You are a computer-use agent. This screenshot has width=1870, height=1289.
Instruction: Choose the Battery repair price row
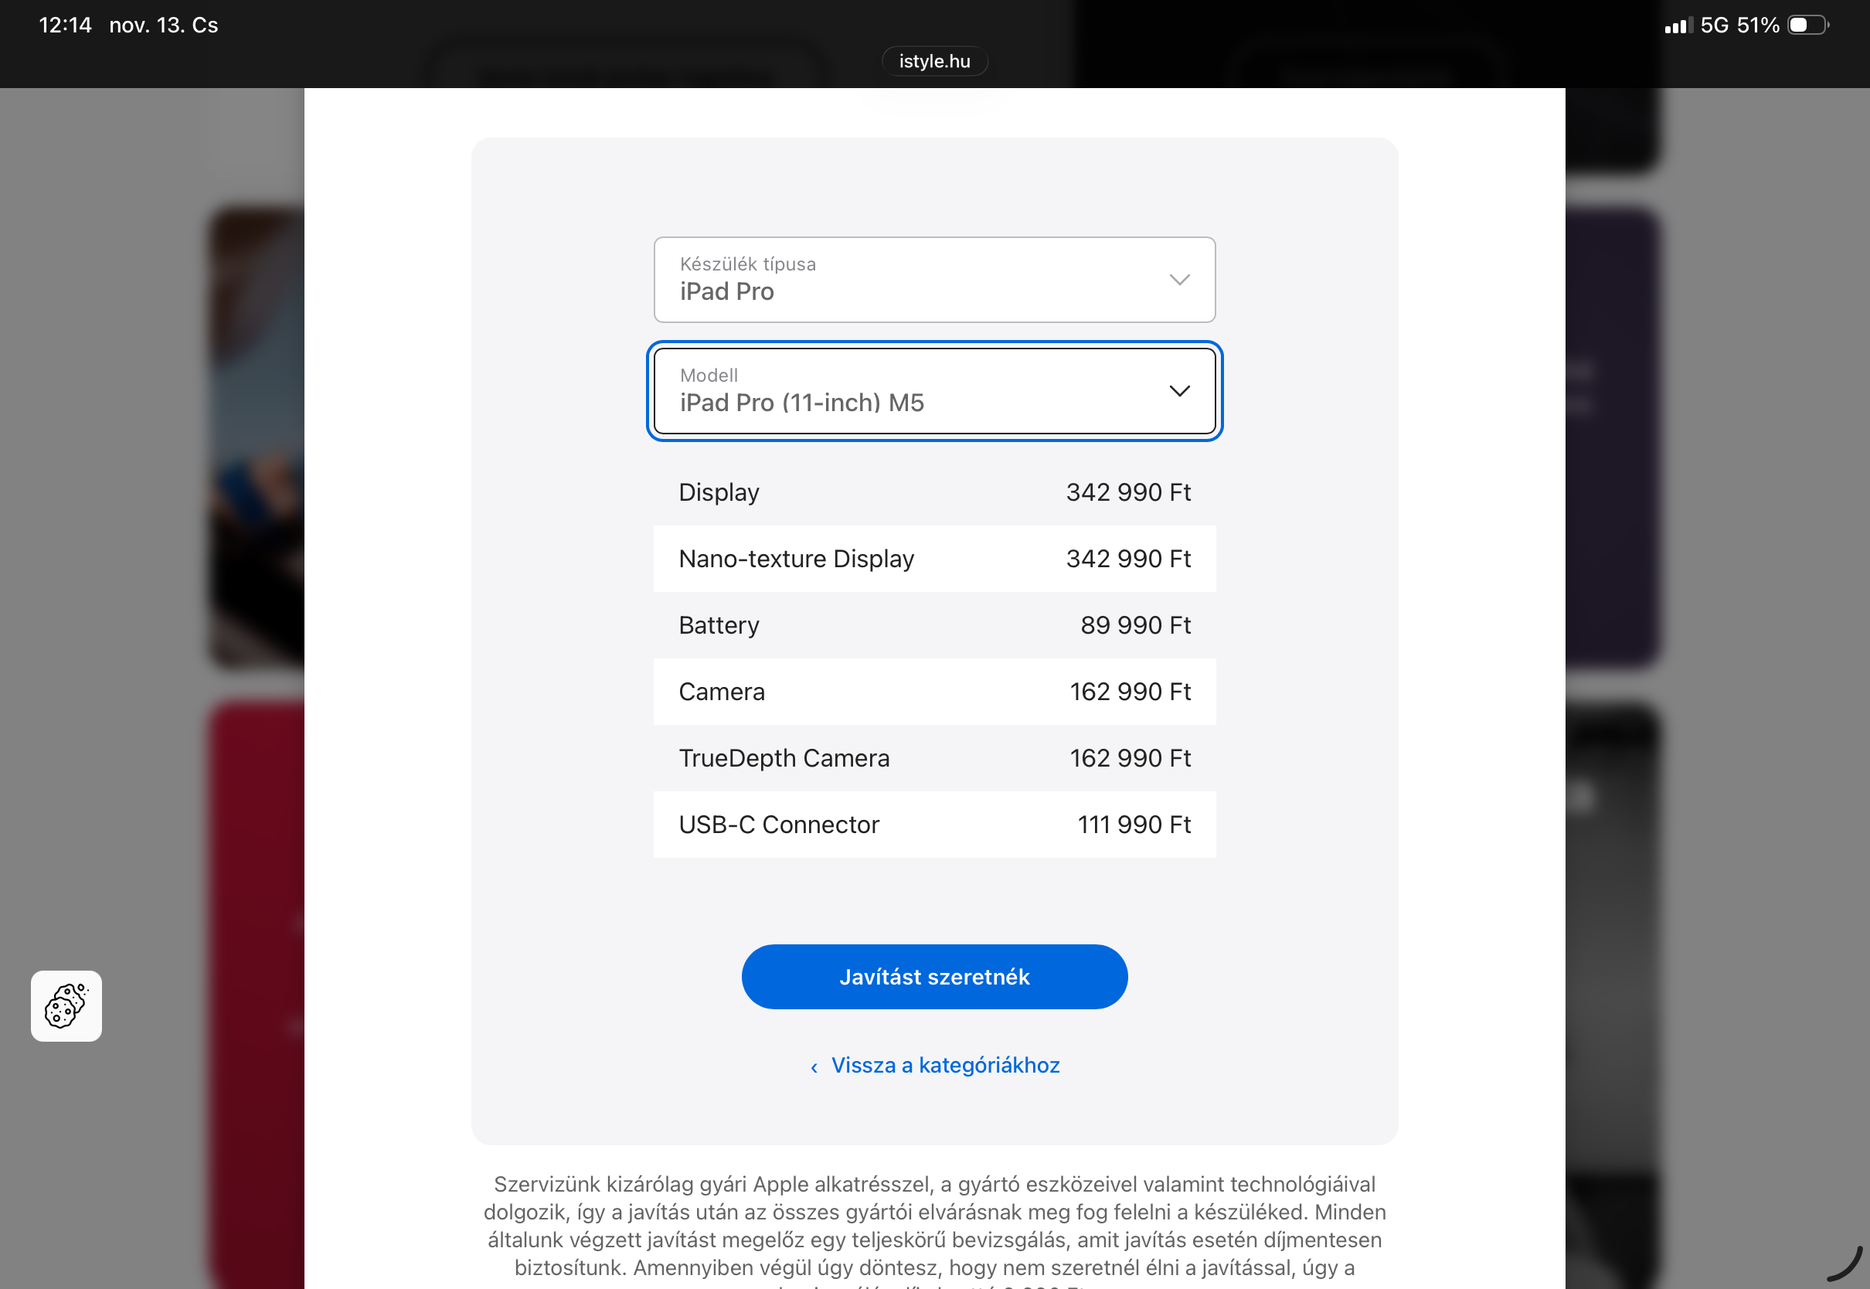pos(934,625)
